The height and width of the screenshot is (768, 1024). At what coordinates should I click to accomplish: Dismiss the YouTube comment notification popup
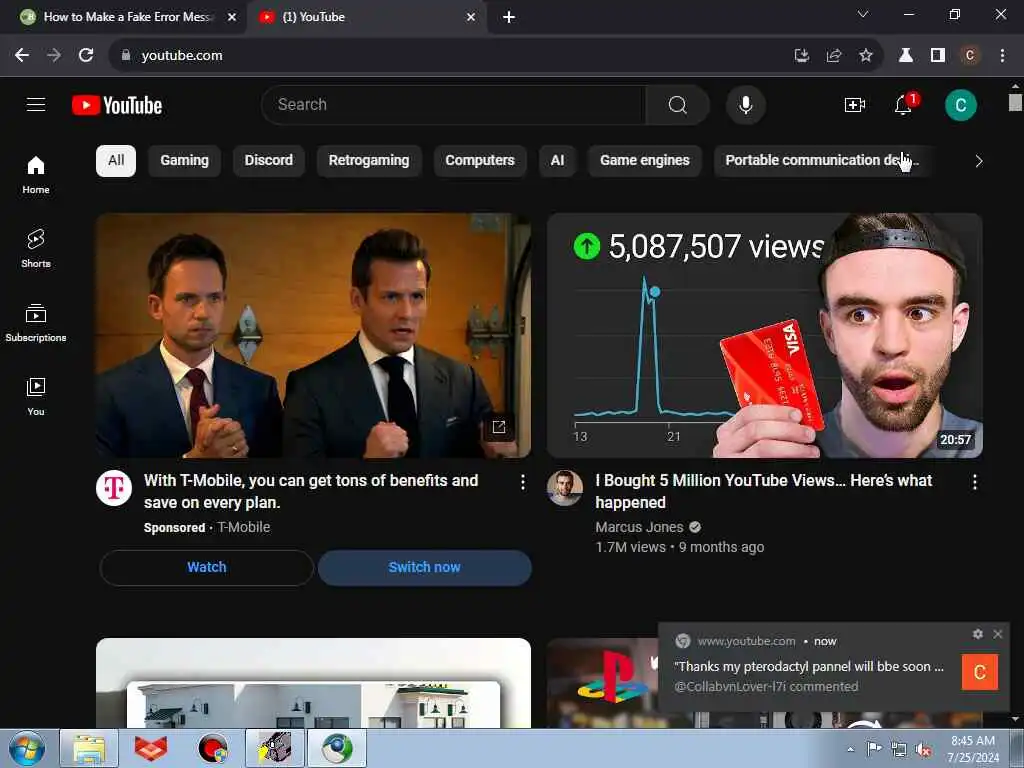(997, 633)
